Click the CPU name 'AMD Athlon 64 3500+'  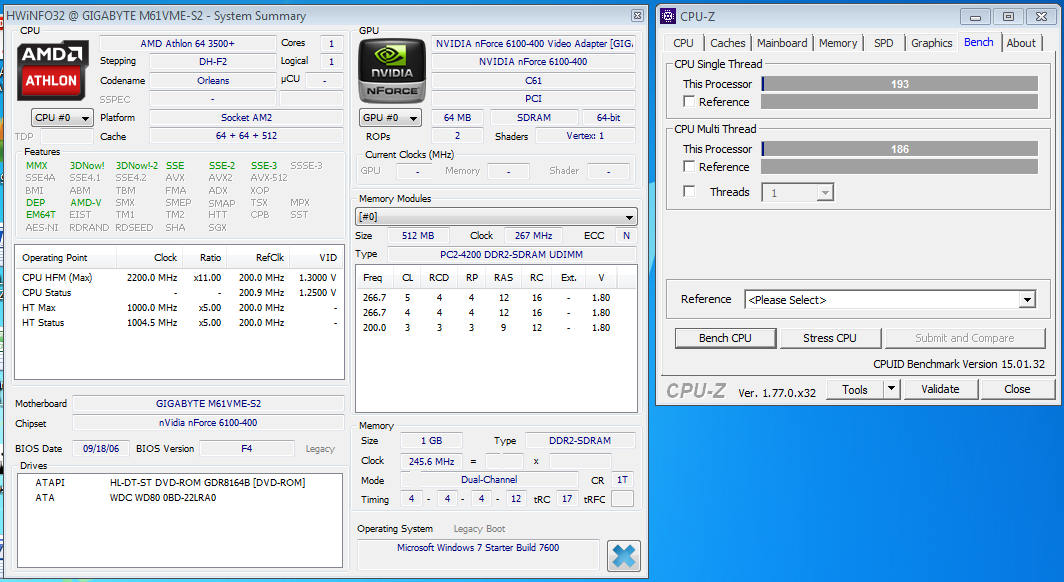187,43
